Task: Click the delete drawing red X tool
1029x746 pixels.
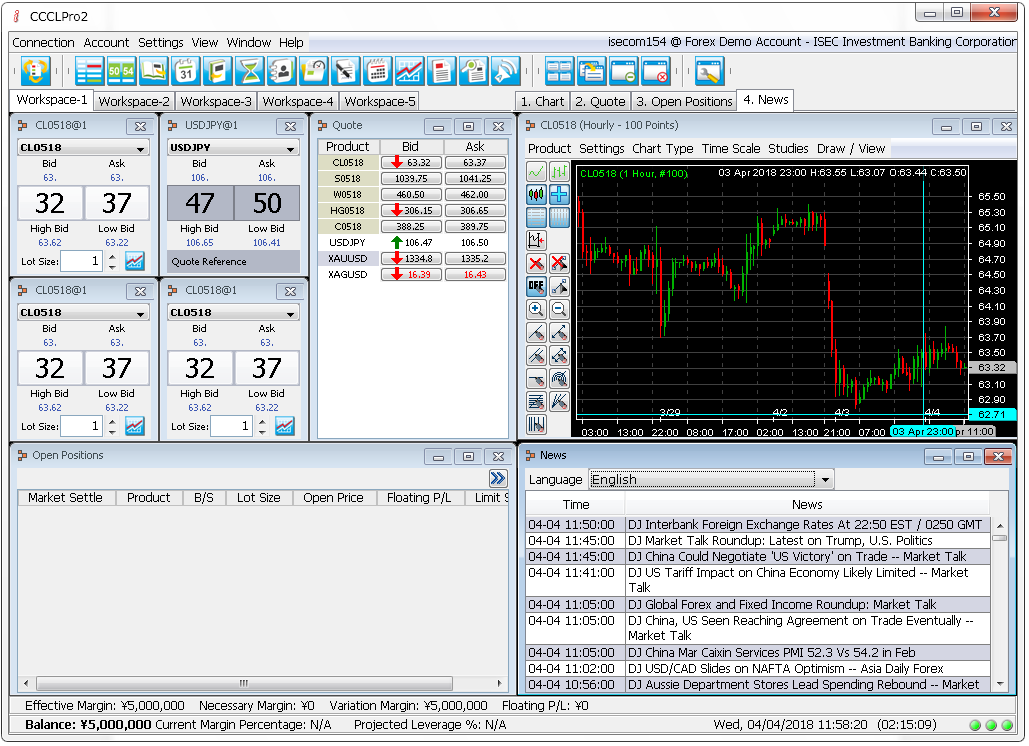Action: 536,263
